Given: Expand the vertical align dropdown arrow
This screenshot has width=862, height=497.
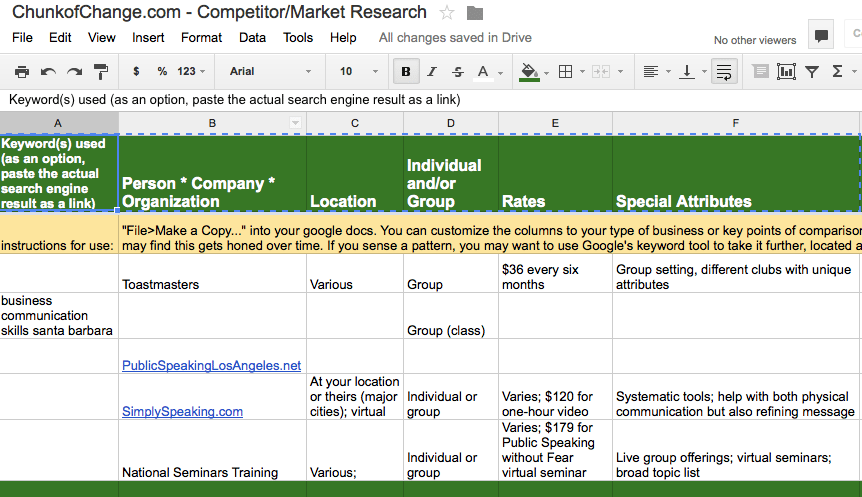Looking at the screenshot, I should coord(704,71).
